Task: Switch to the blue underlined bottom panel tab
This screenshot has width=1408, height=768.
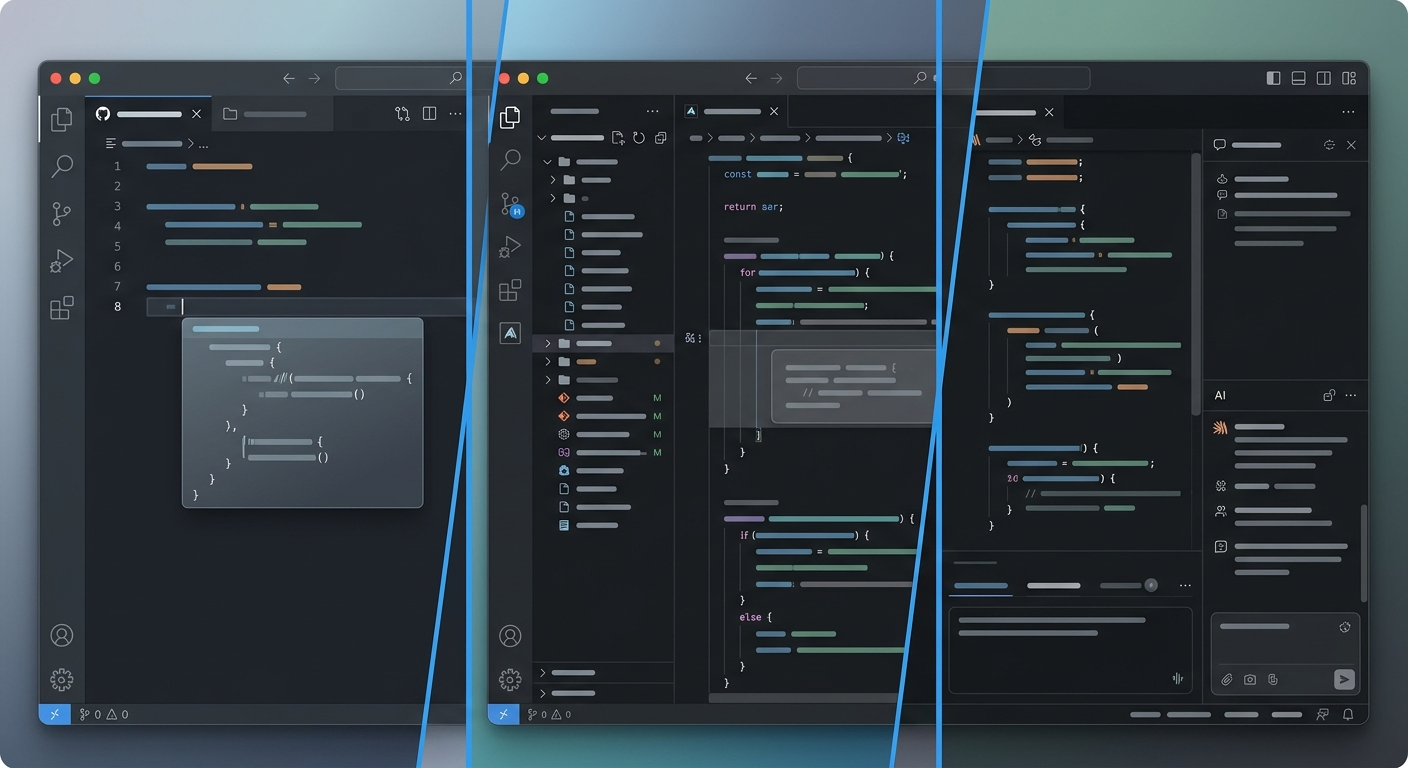Action: (980, 586)
